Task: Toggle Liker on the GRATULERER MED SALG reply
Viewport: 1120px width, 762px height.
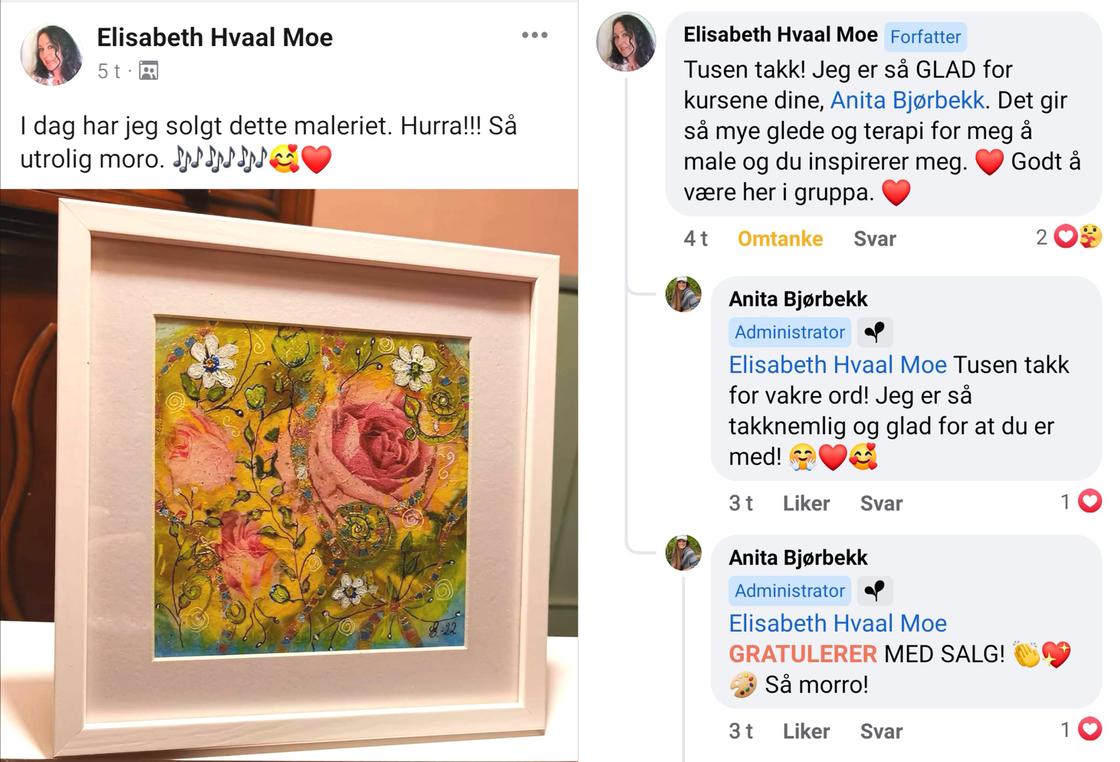Action: coord(806,731)
